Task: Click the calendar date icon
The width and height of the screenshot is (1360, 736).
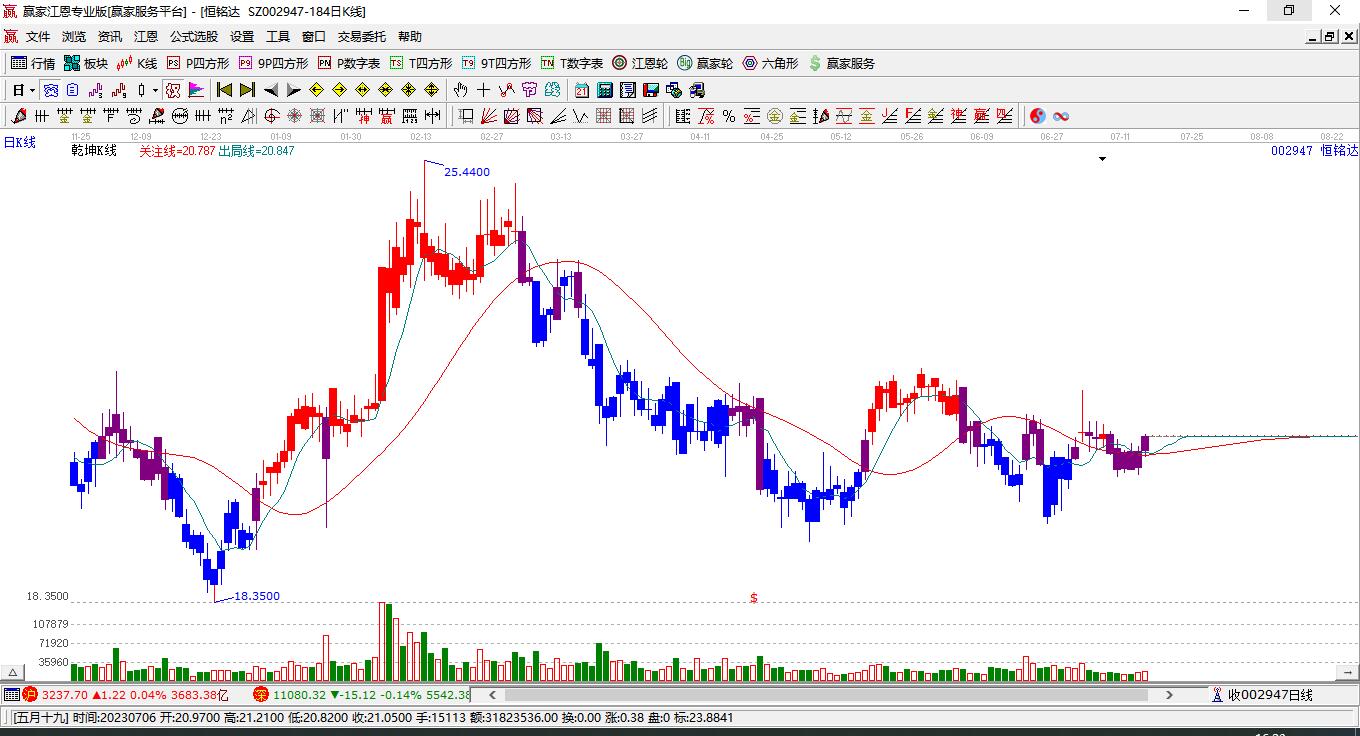Action: tap(581, 90)
